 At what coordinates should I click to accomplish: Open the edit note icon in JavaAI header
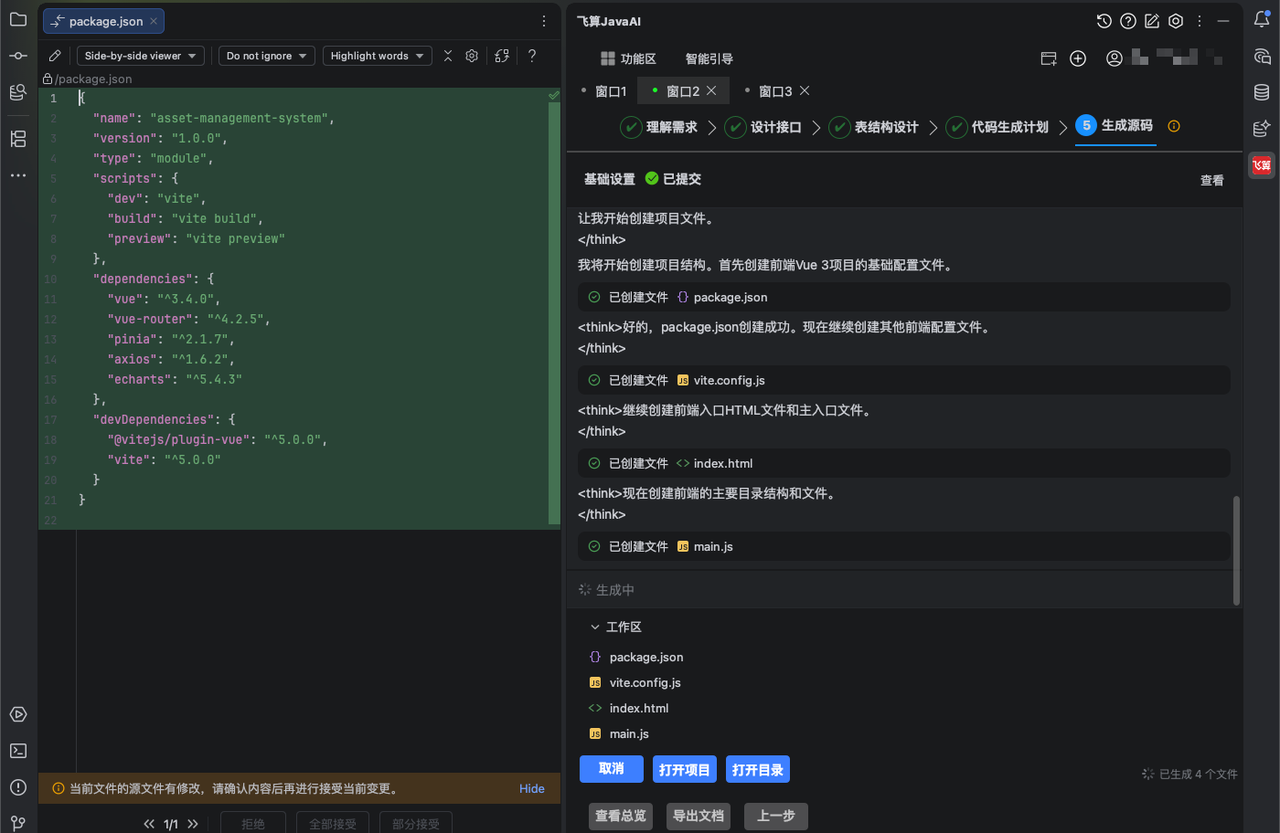point(1152,21)
